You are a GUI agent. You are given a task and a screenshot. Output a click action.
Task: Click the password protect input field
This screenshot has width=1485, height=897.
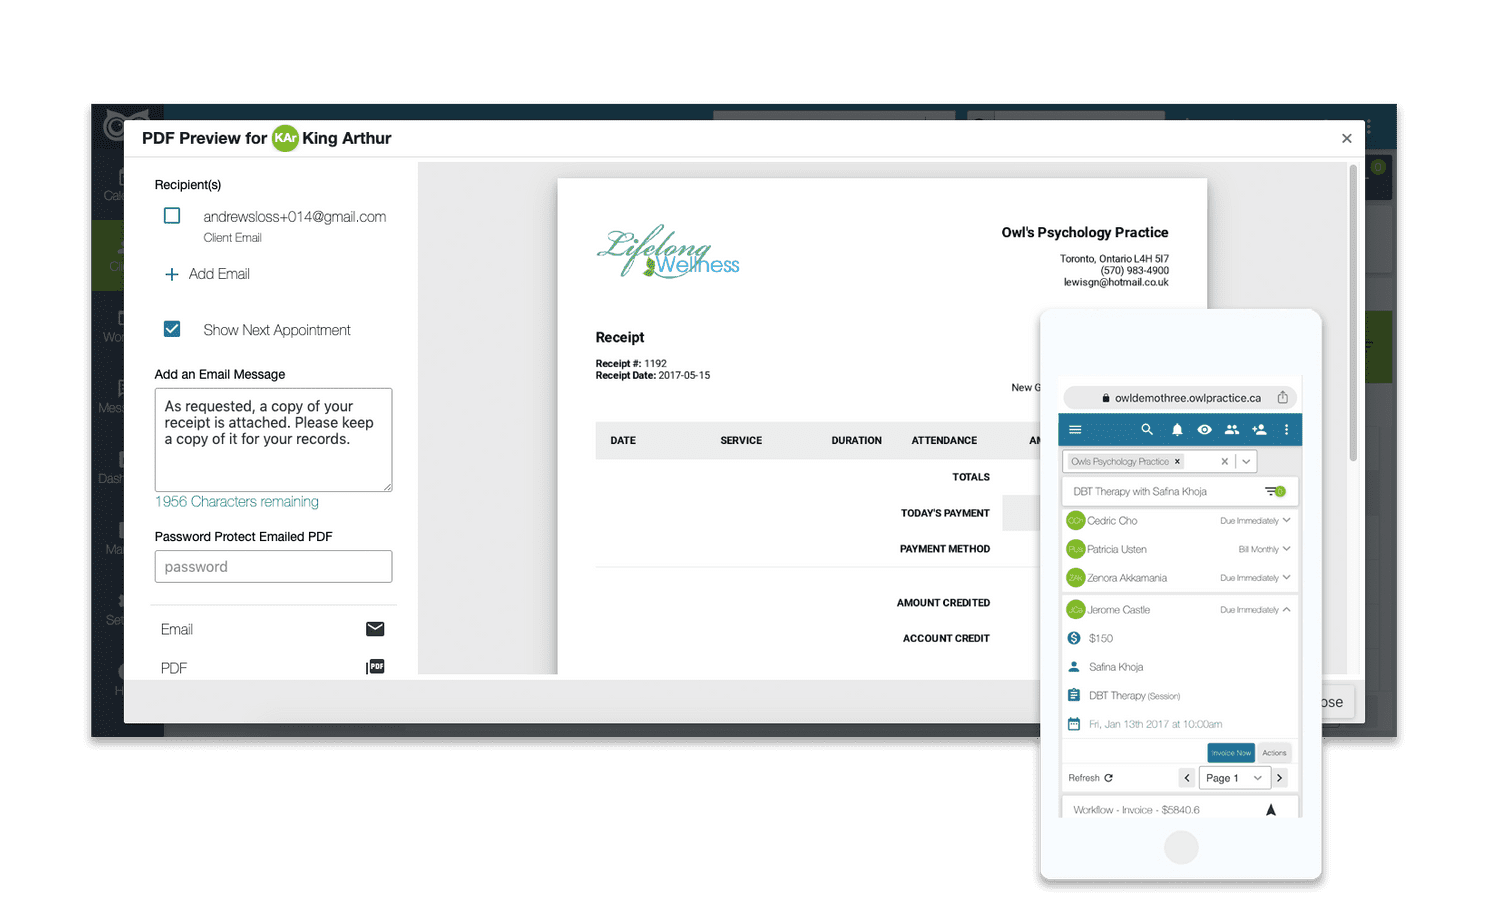(x=272, y=566)
